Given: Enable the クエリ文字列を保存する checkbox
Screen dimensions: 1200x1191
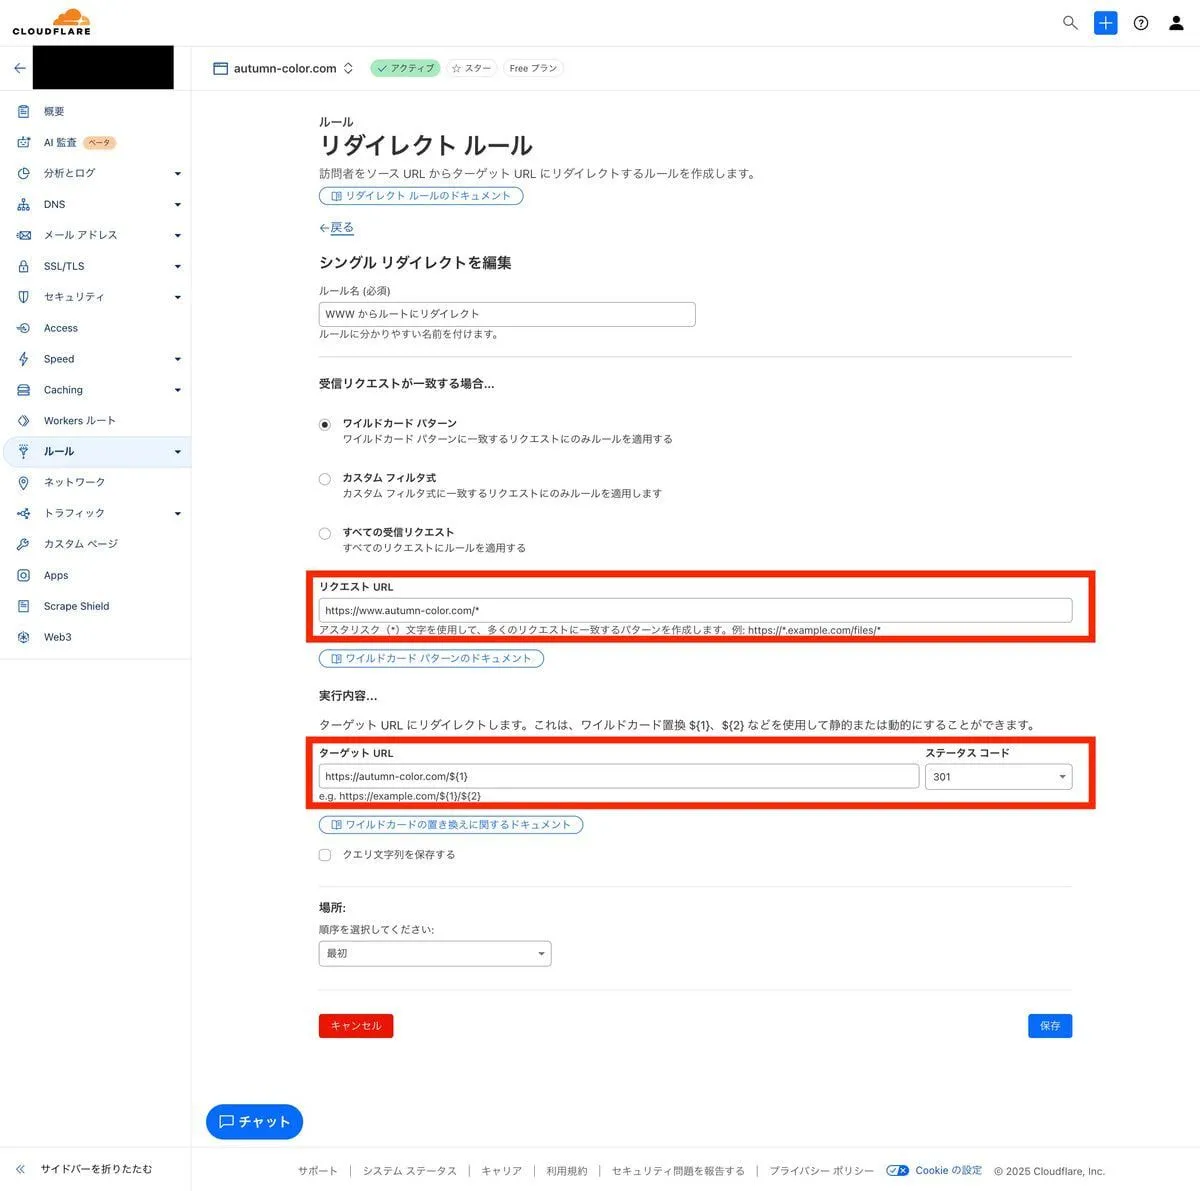Looking at the screenshot, I should (325, 855).
